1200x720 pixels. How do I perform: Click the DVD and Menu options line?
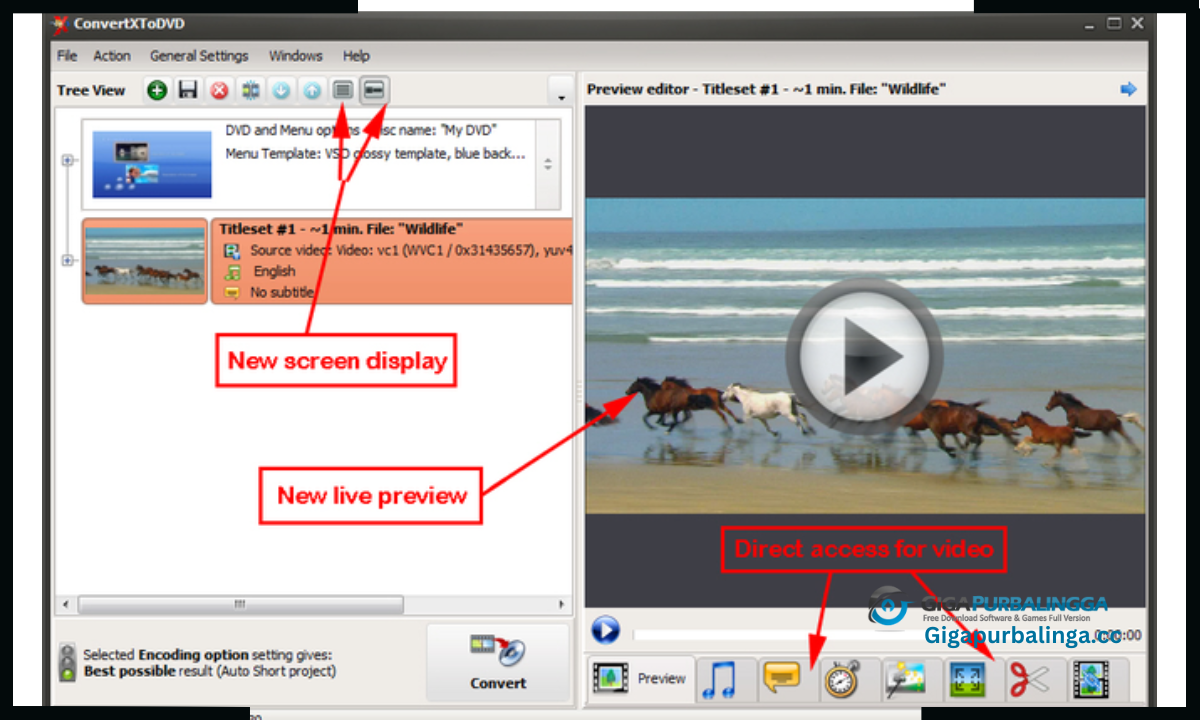coord(361,130)
